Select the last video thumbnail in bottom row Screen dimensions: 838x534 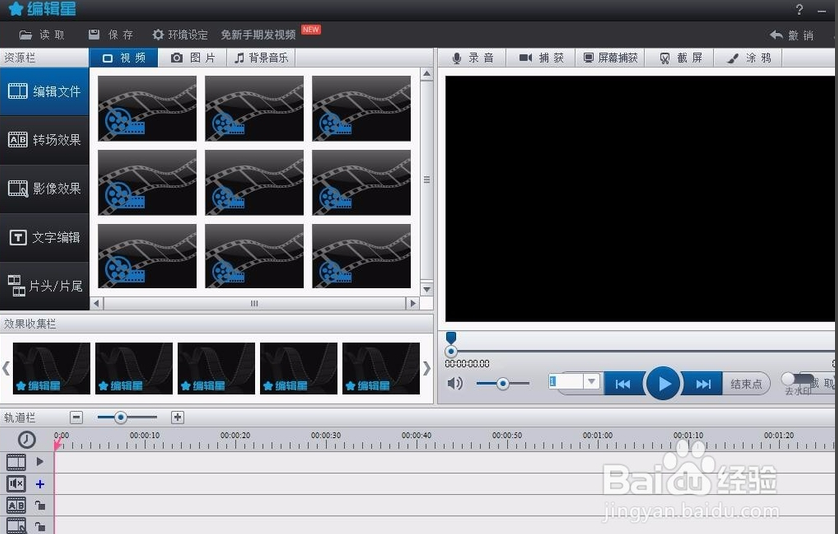361,256
